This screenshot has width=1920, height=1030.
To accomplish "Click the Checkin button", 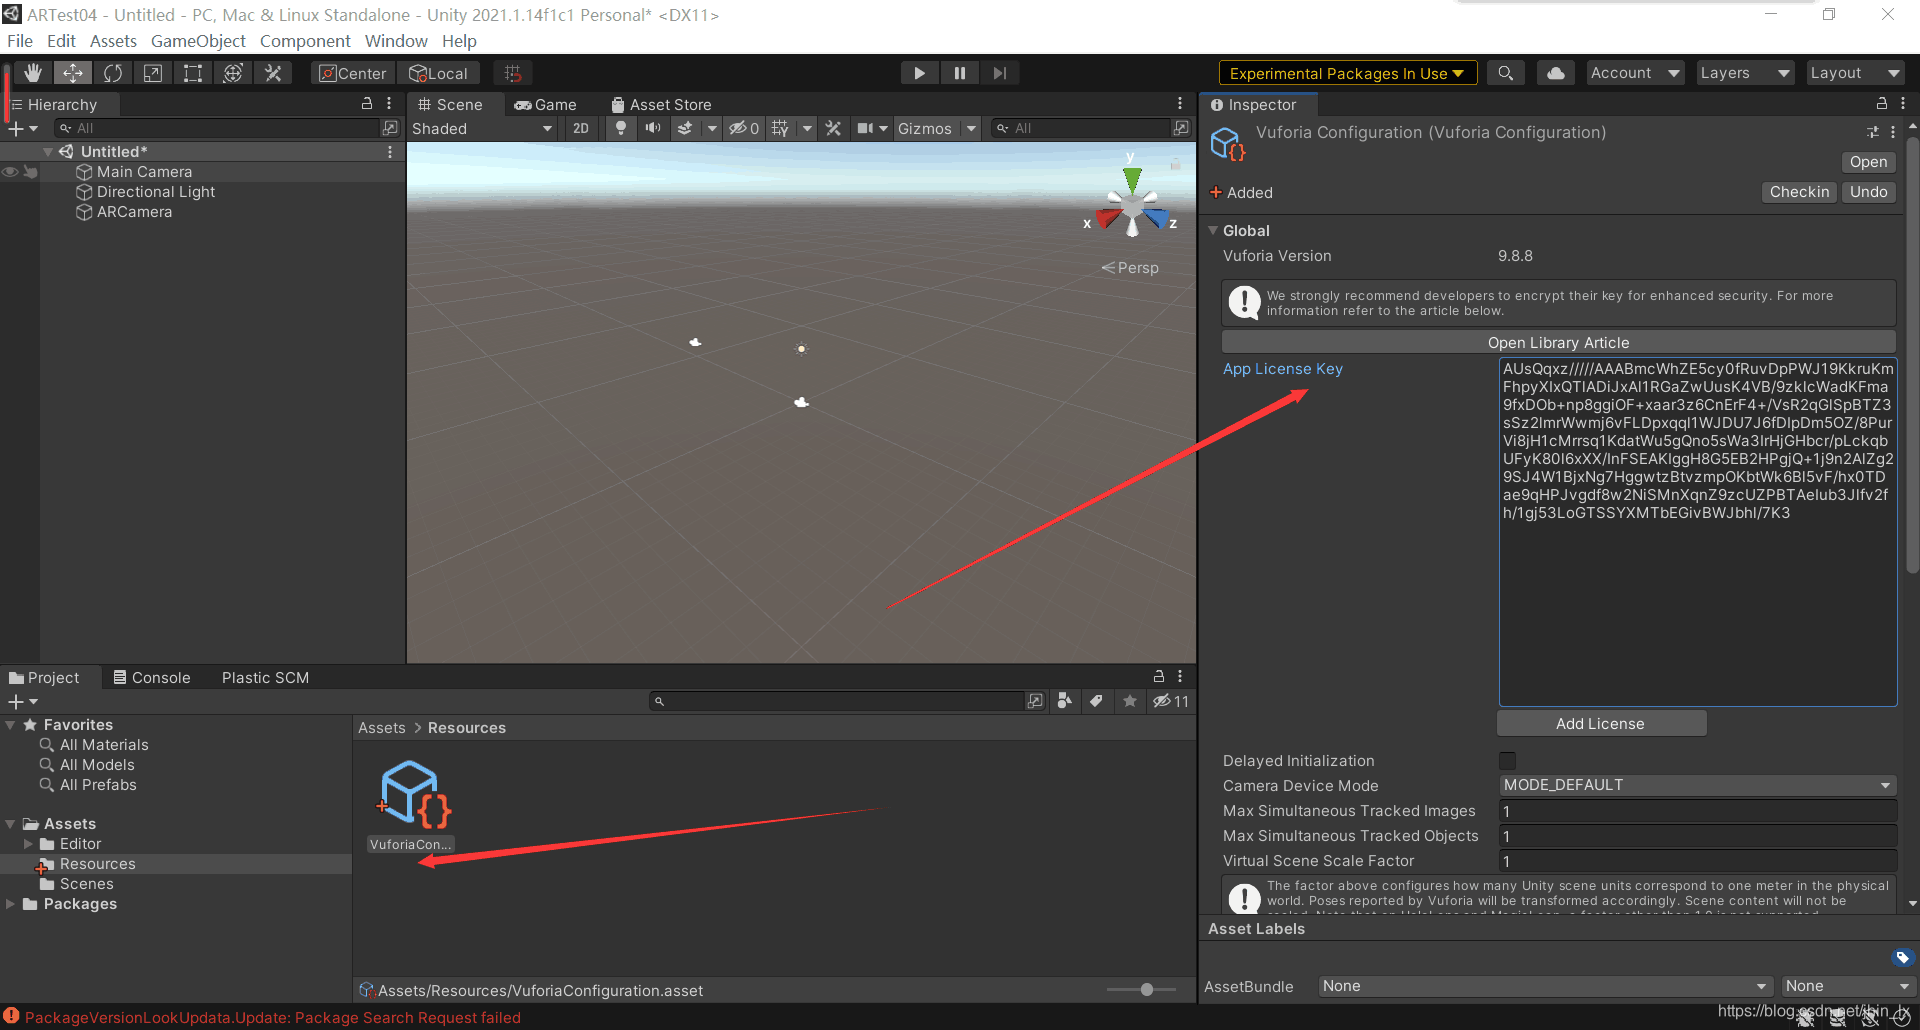I will tap(1799, 192).
